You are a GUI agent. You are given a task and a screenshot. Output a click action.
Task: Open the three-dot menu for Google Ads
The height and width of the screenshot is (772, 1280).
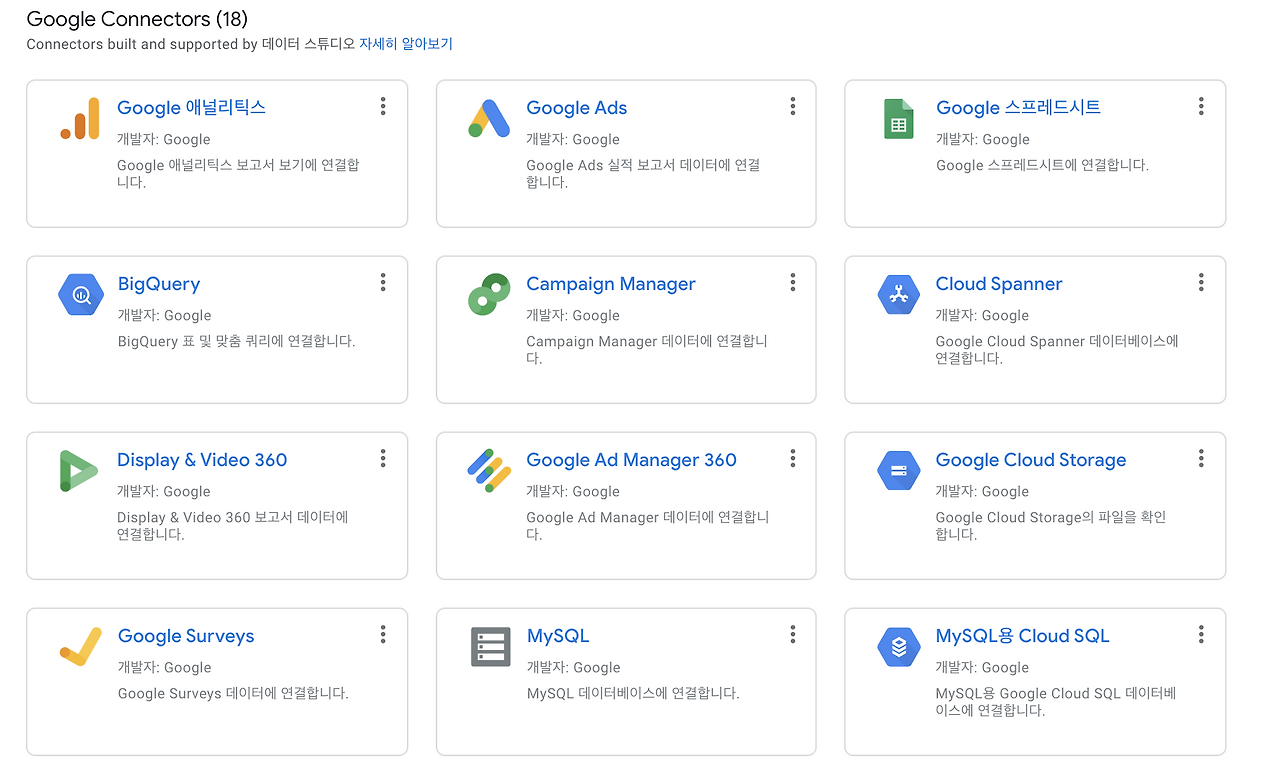(x=793, y=106)
